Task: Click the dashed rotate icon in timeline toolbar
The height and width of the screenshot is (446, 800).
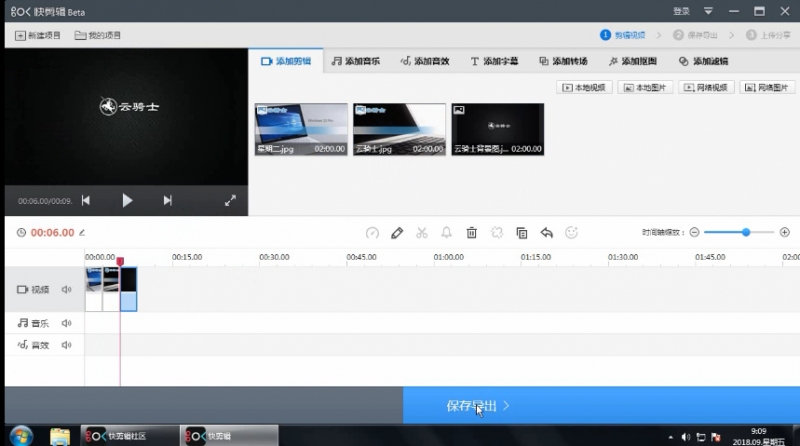Action: 496,233
